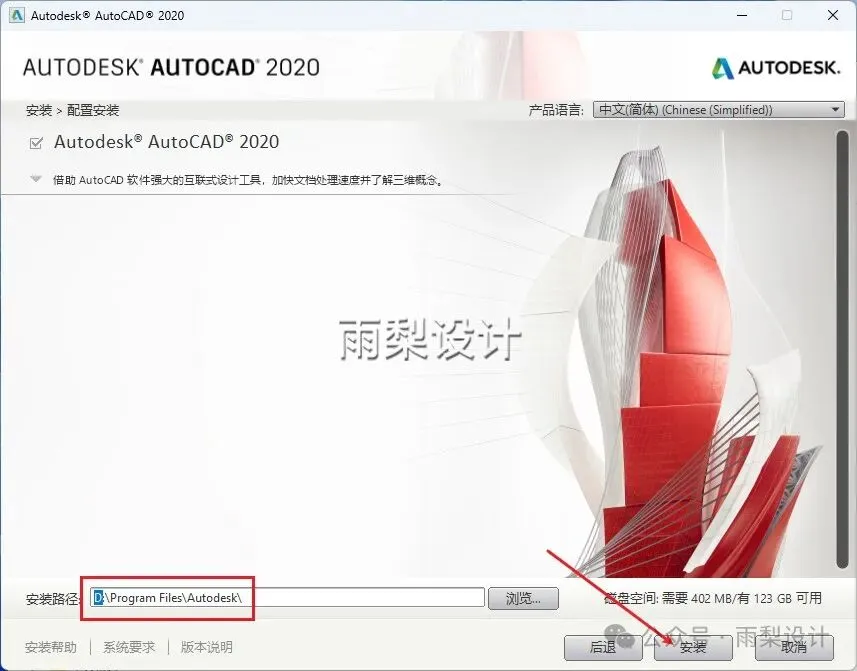Click the 安装 install button
857x671 pixels.
point(693,648)
